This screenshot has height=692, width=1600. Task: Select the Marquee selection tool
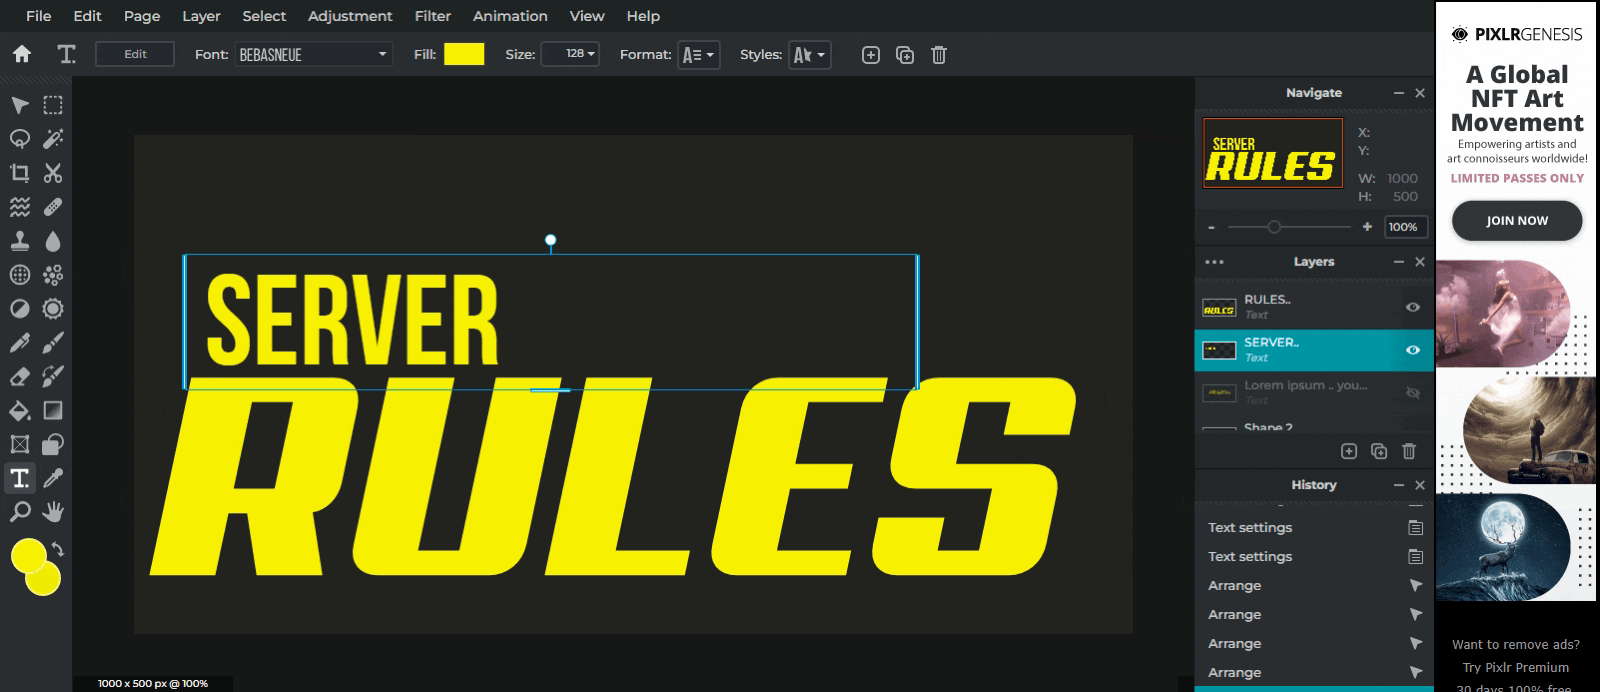53,105
